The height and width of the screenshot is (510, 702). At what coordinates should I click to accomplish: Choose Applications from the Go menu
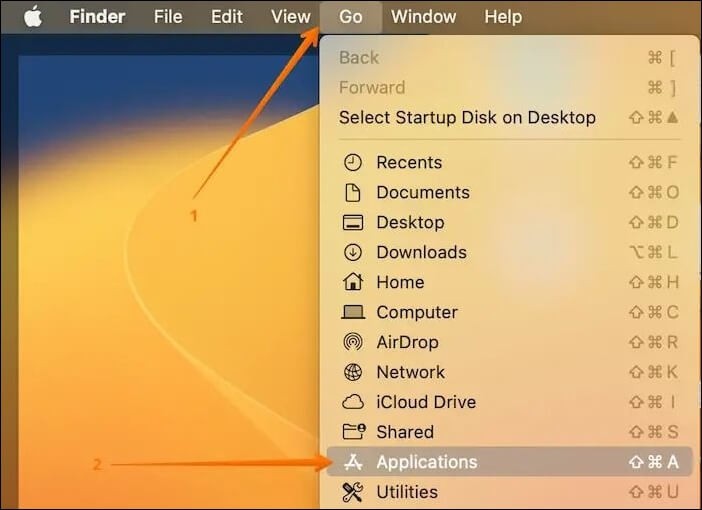point(426,462)
